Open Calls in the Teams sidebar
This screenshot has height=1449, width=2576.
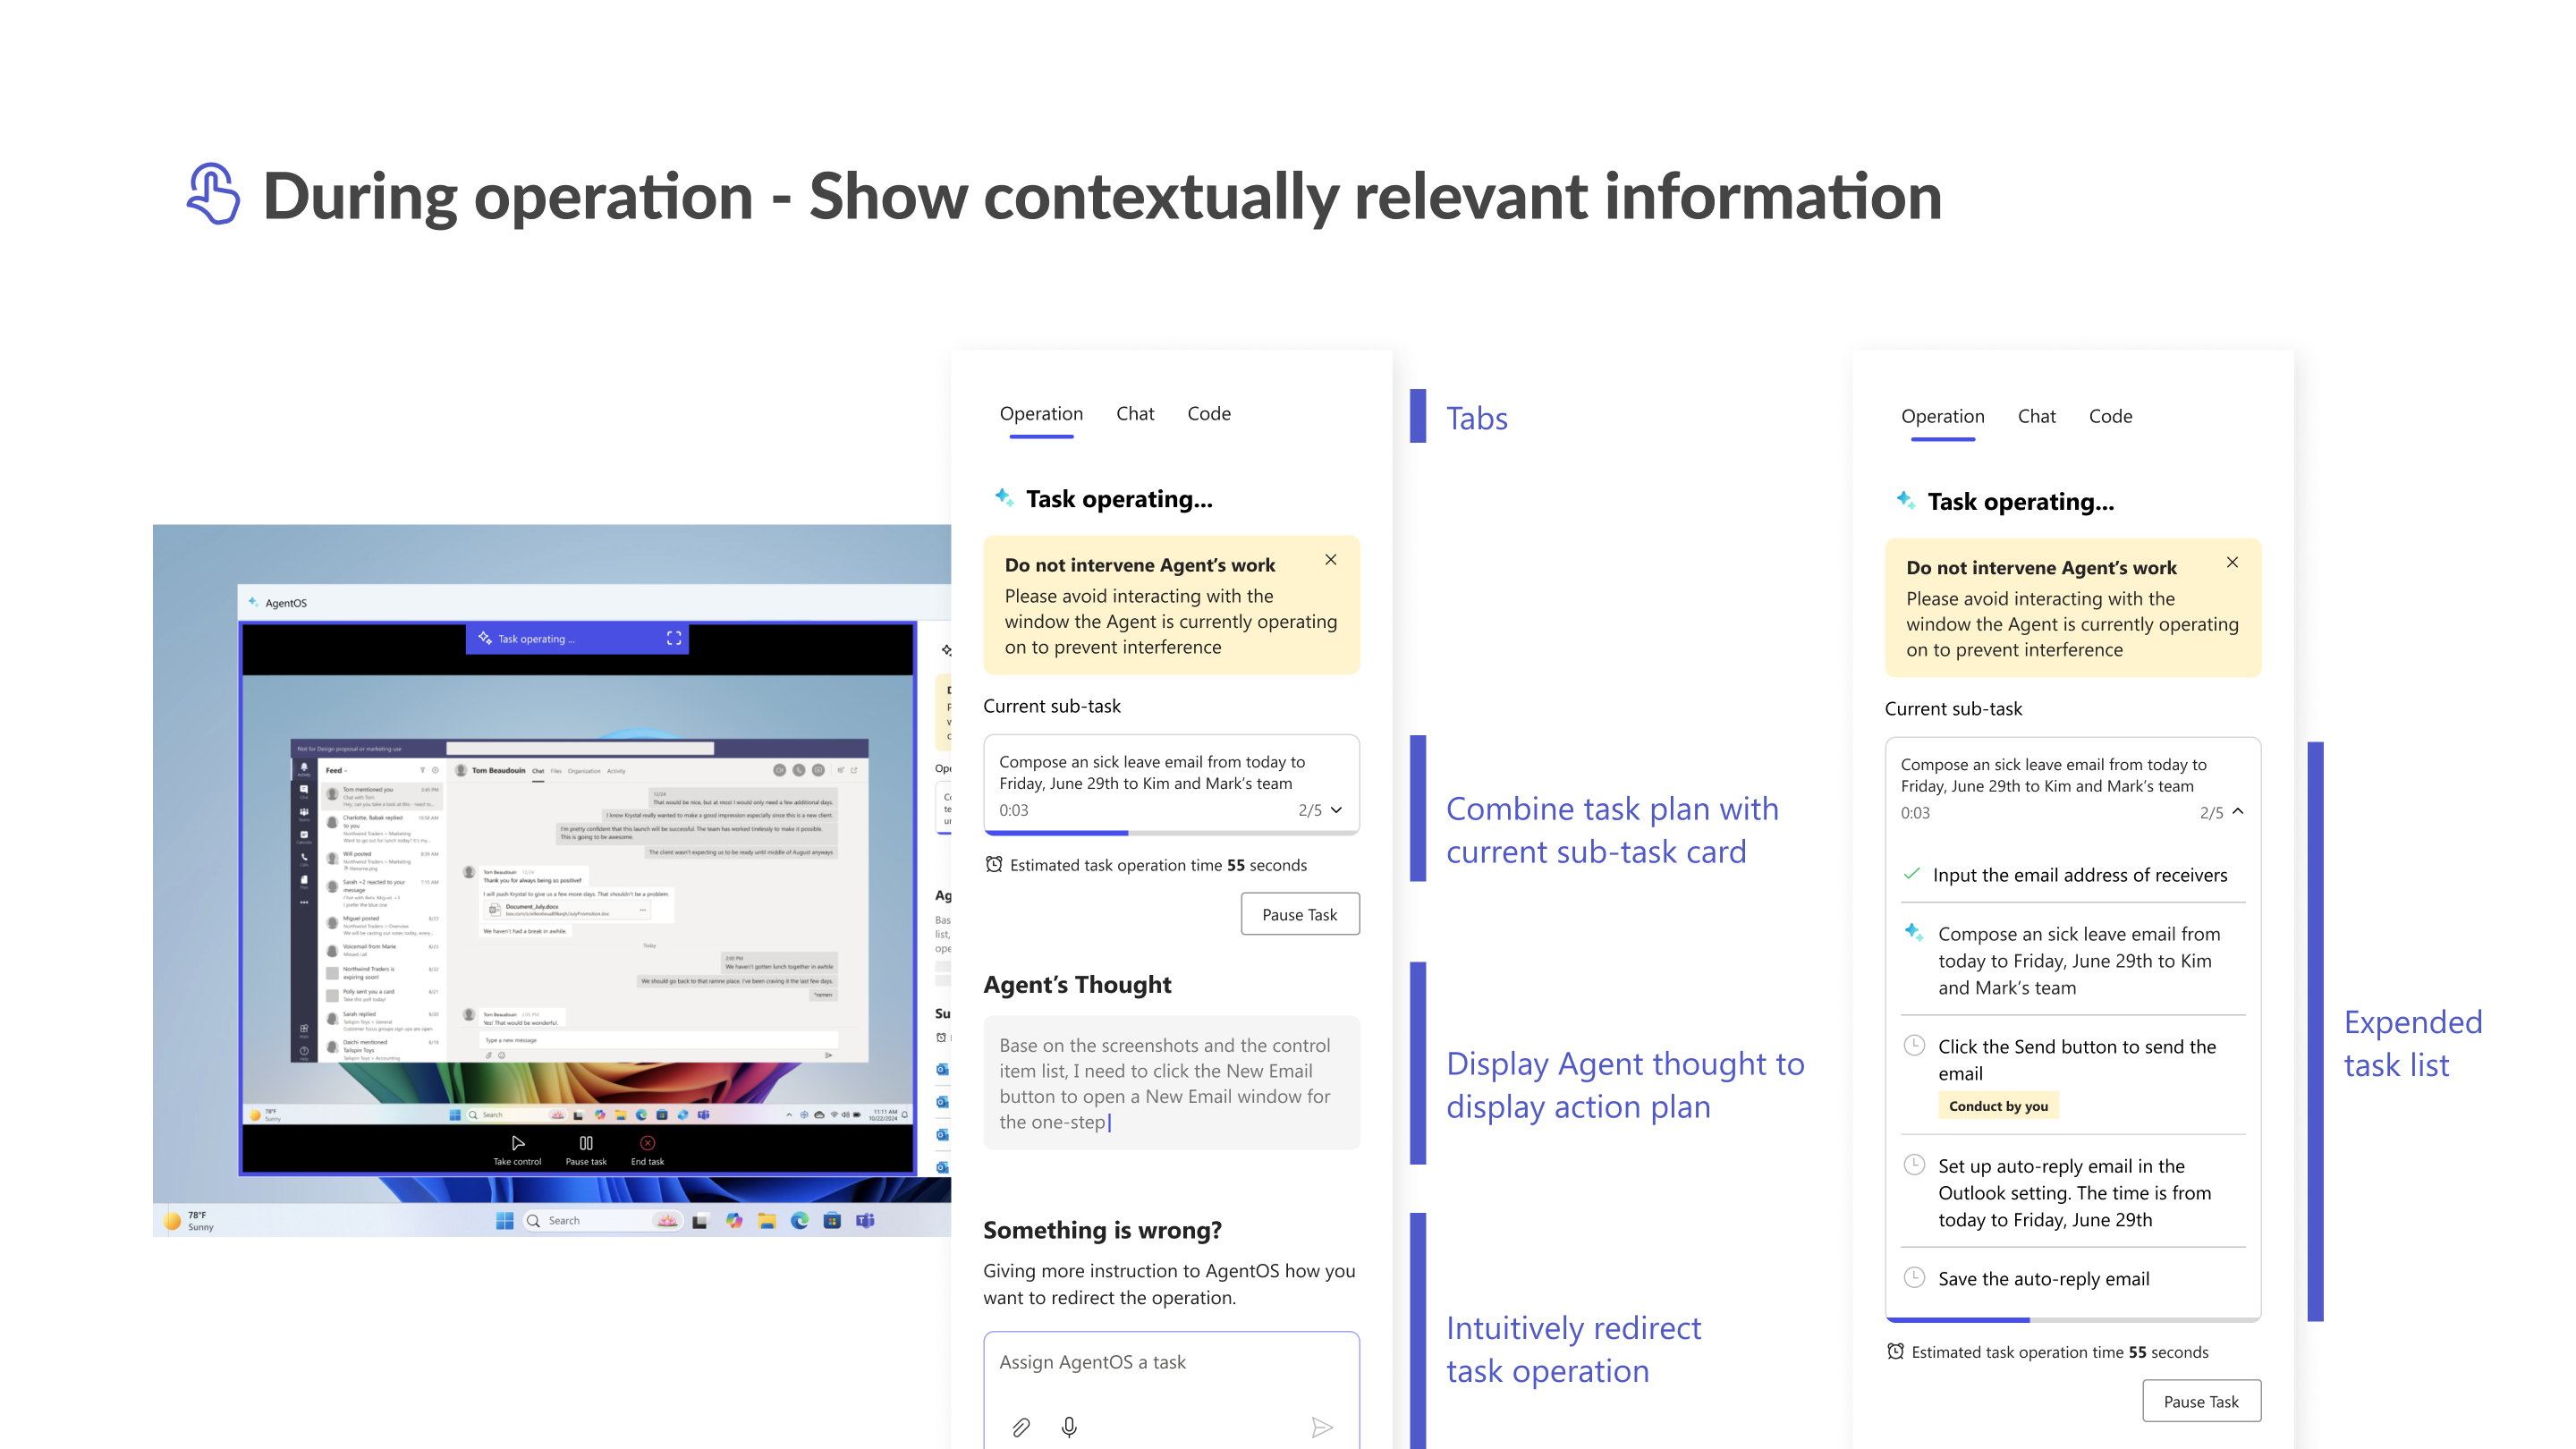(304, 860)
